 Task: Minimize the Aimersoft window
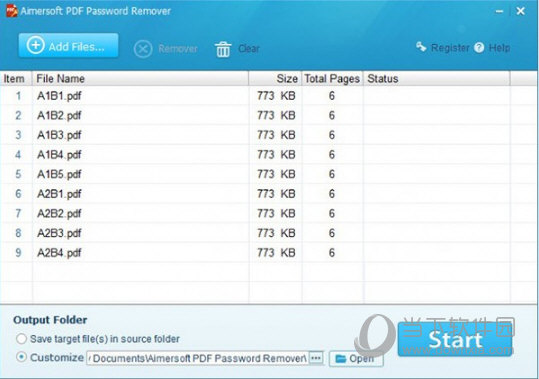click(x=499, y=11)
